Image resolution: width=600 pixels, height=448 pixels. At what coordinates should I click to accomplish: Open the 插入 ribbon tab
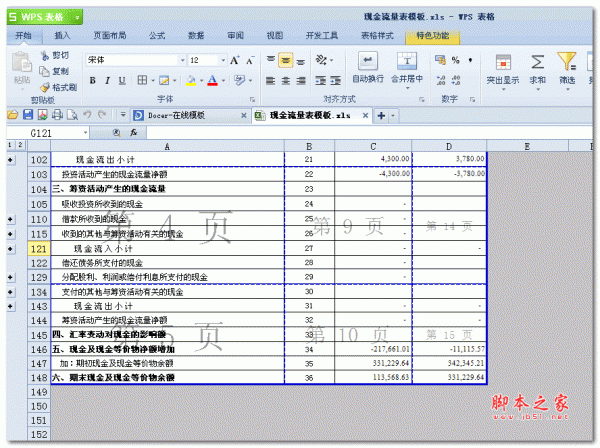point(62,36)
